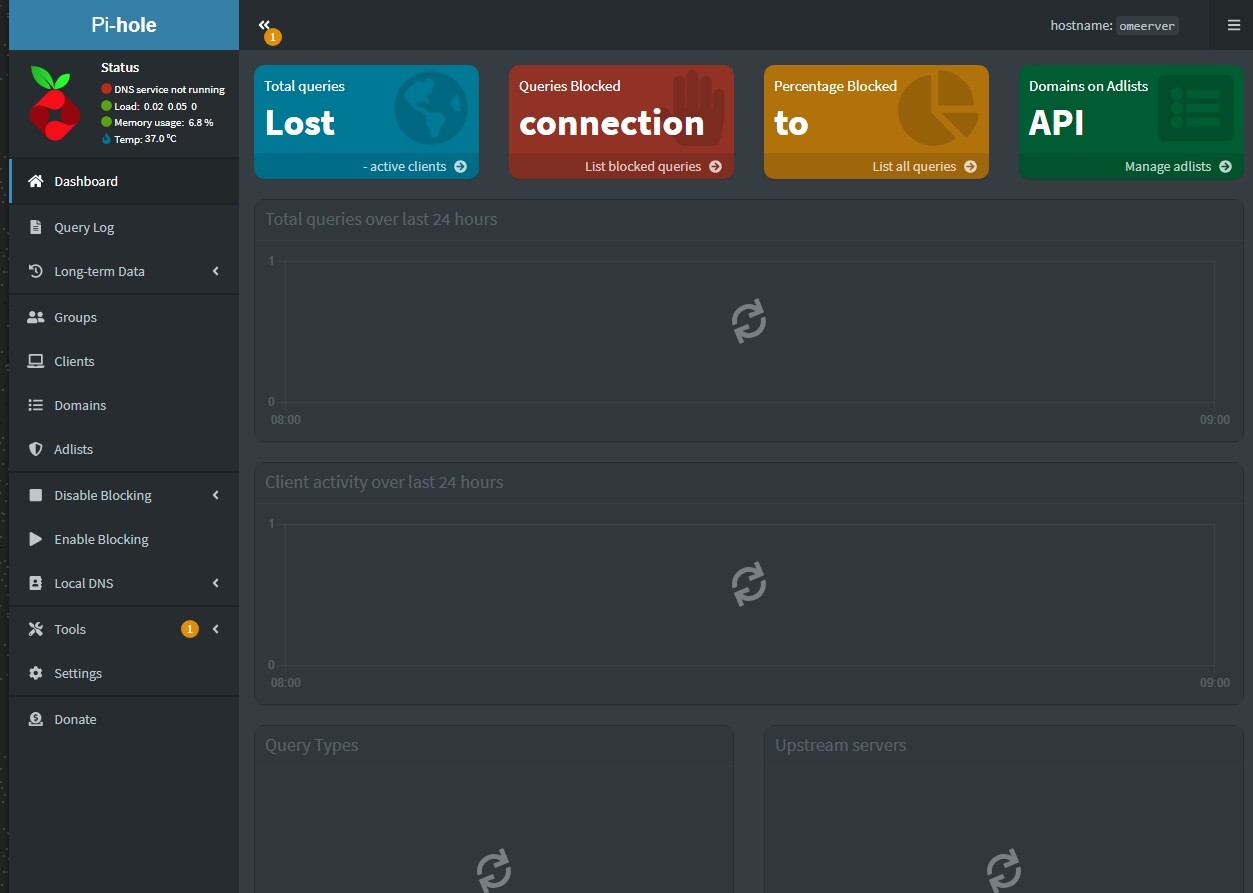Click the hand icon on Queries Blocked card

[698, 109]
